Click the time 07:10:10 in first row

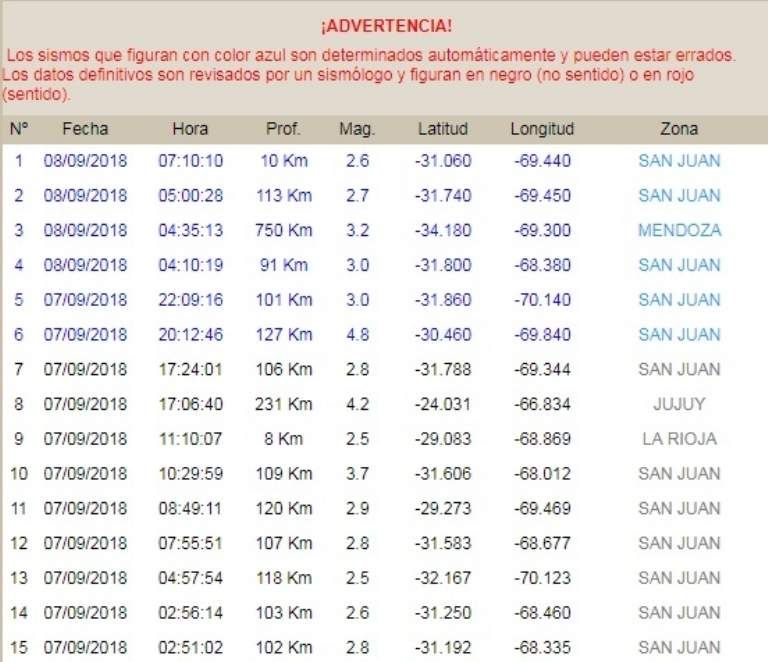point(190,161)
